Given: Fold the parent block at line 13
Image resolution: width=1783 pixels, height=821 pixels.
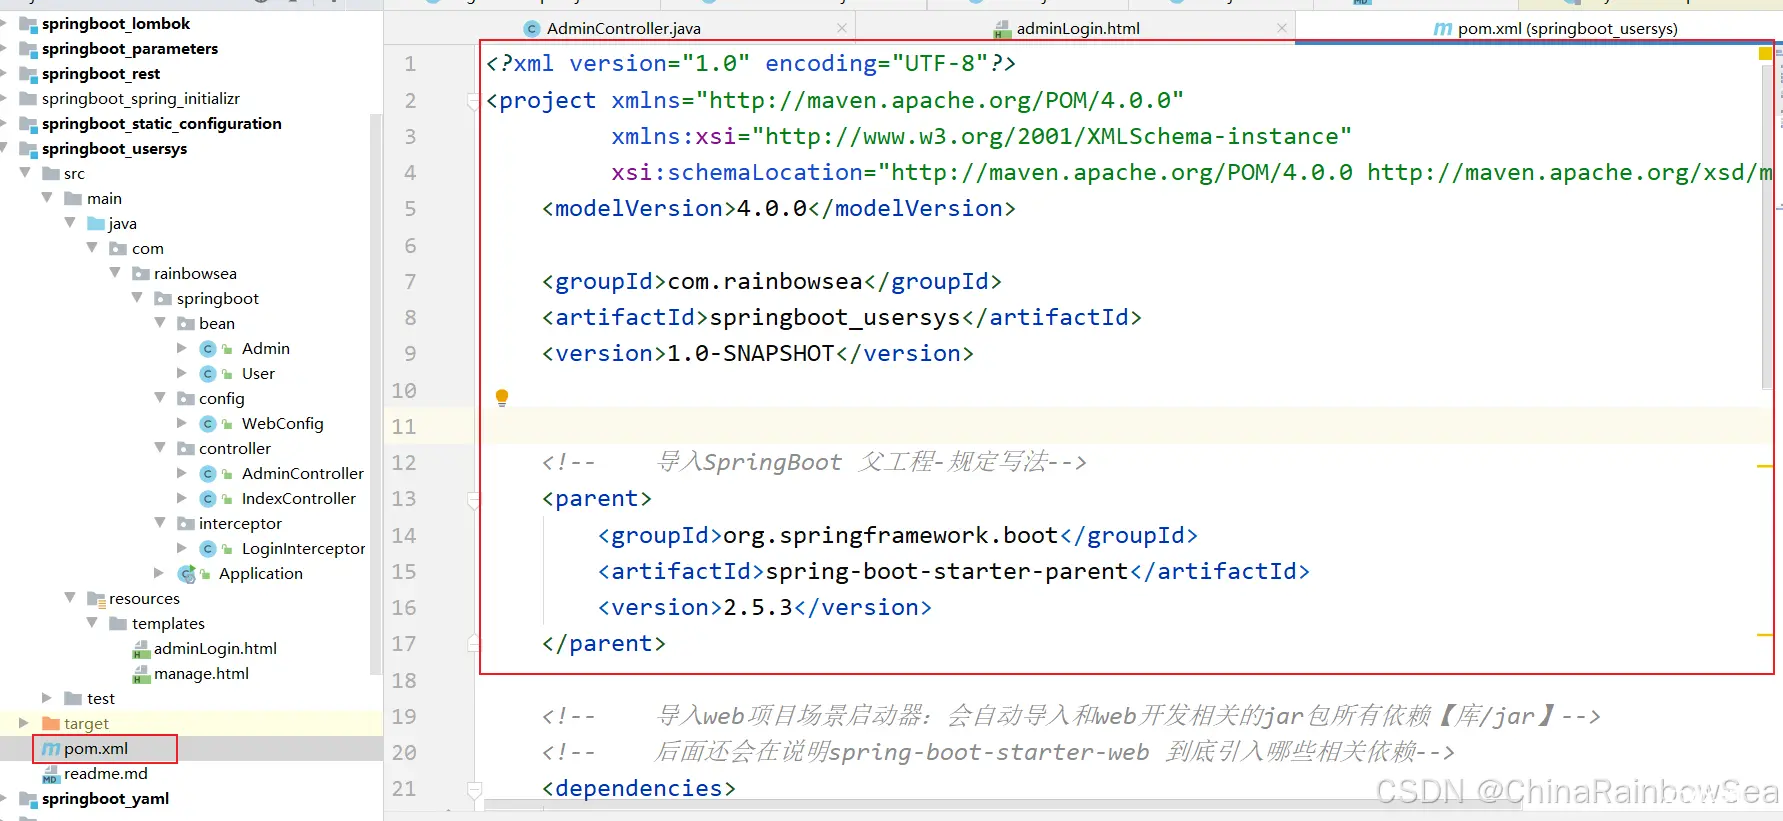Looking at the screenshot, I should (x=474, y=498).
